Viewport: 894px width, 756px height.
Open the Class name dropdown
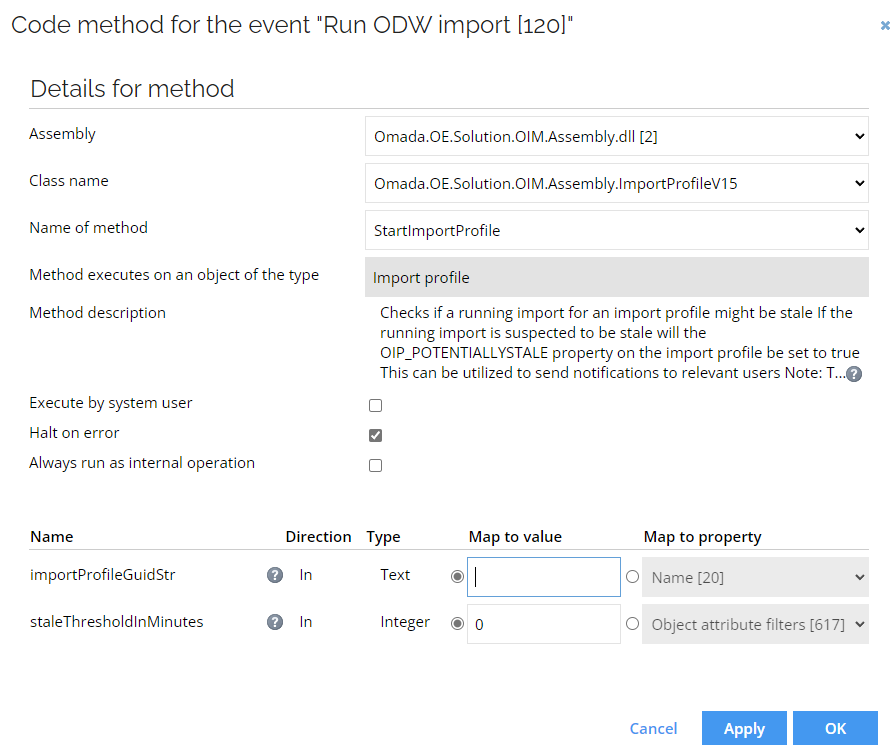[617, 183]
